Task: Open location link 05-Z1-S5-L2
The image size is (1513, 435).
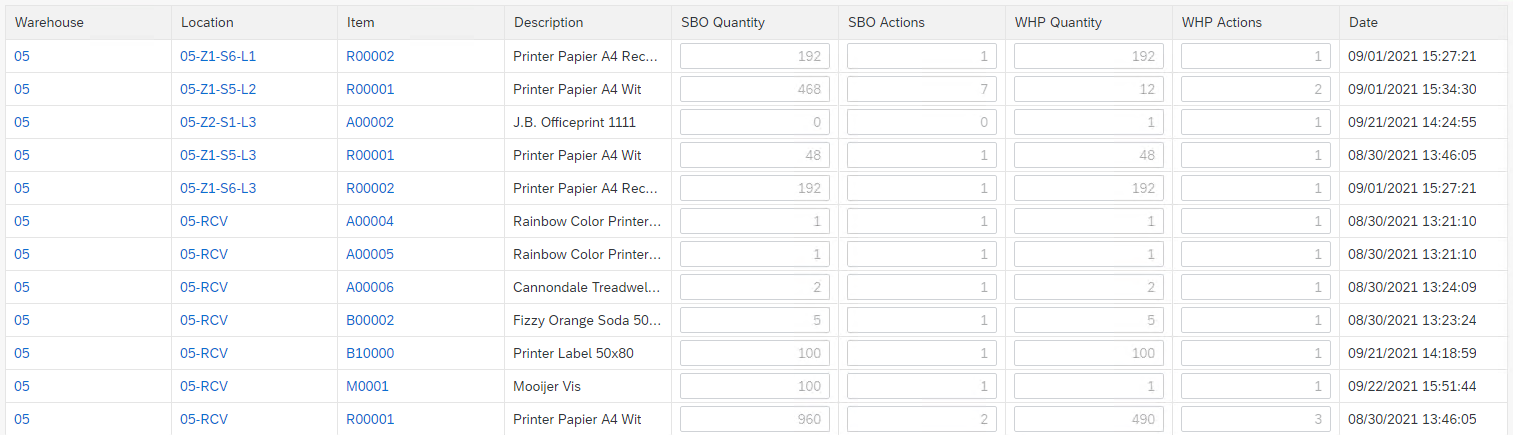Action: 218,90
